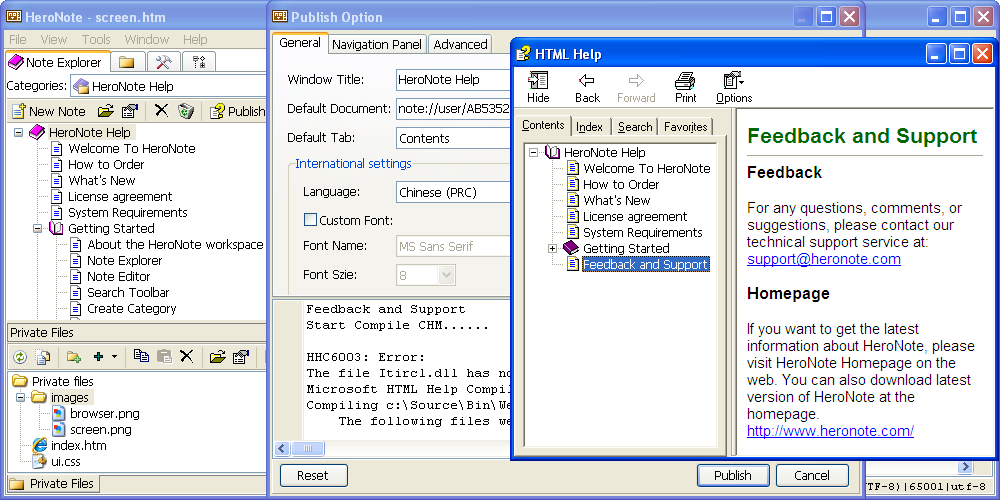Click the Default Document input field
This screenshot has height=500, width=1000.
click(x=453, y=109)
